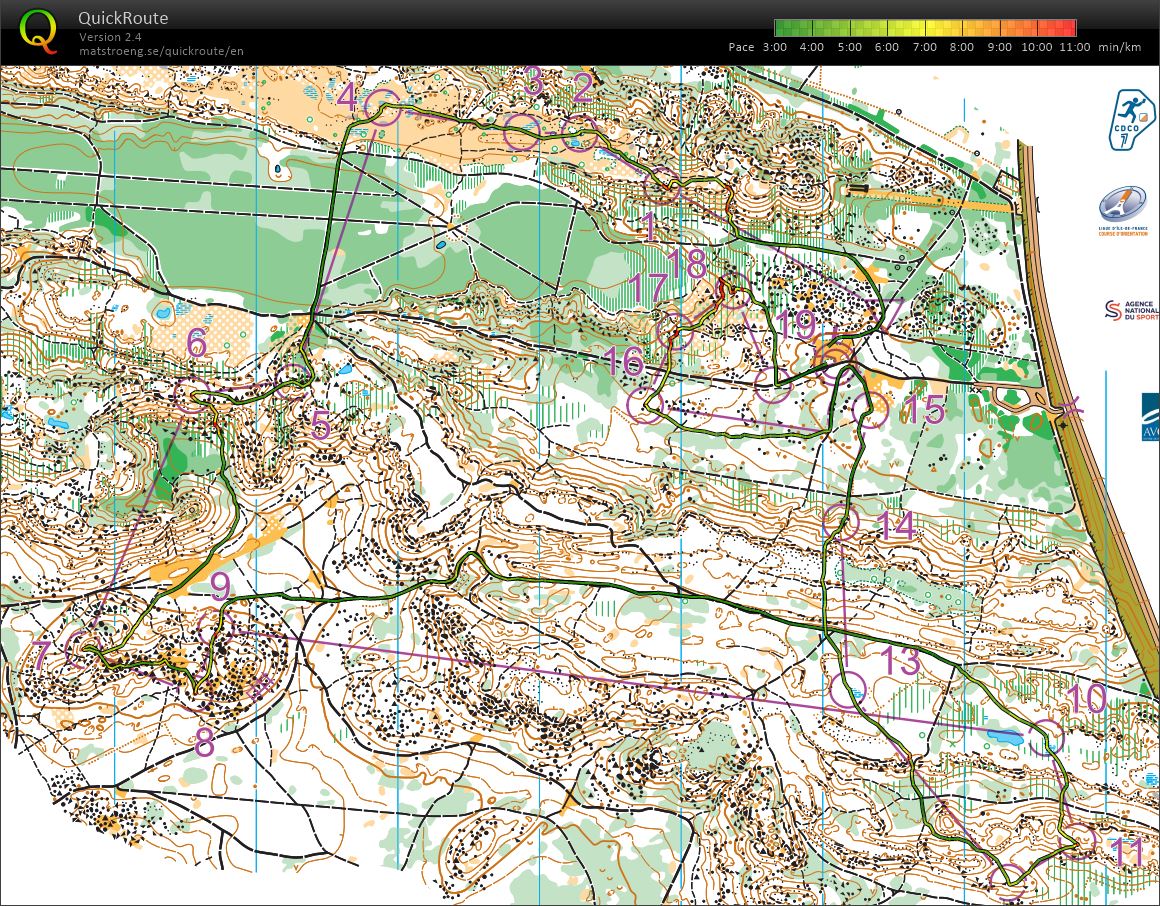
Task: Click the blue logo below Agence Nationale
Action: pyautogui.click(x=1150, y=415)
